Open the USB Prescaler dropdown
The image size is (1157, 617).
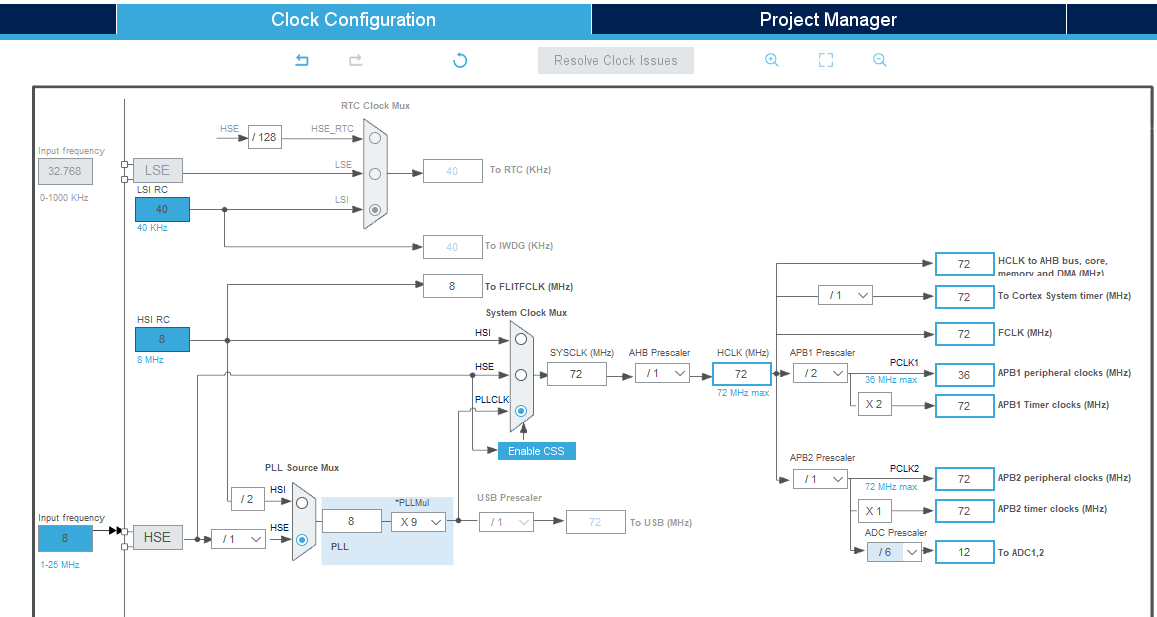tap(506, 522)
